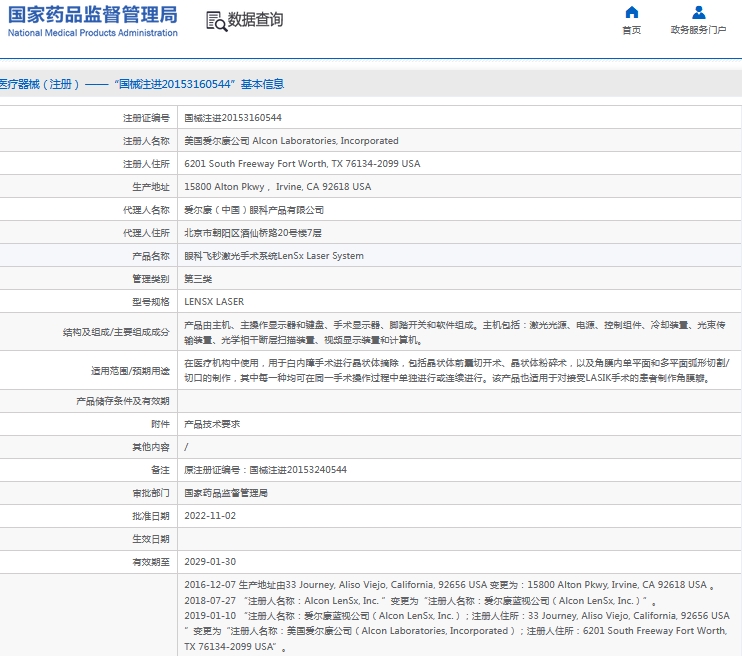Select approval date 2022-11-02
Viewport: 742px width, 656px height.
(210, 516)
